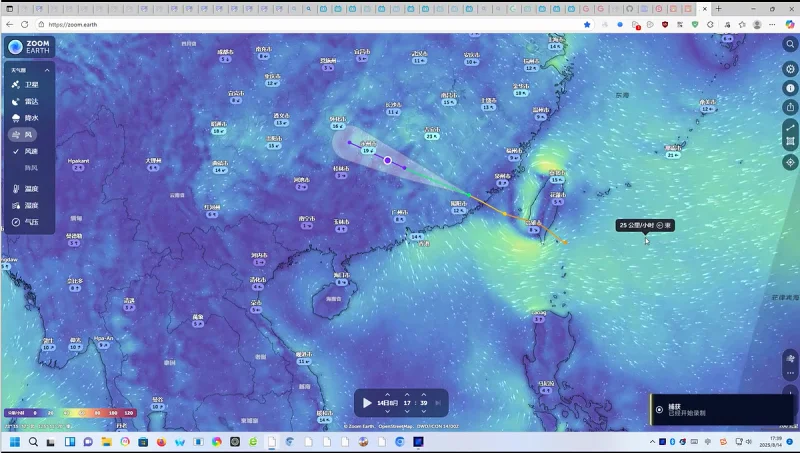
Task: Click the locate me button
Action: [x=790, y=161]
